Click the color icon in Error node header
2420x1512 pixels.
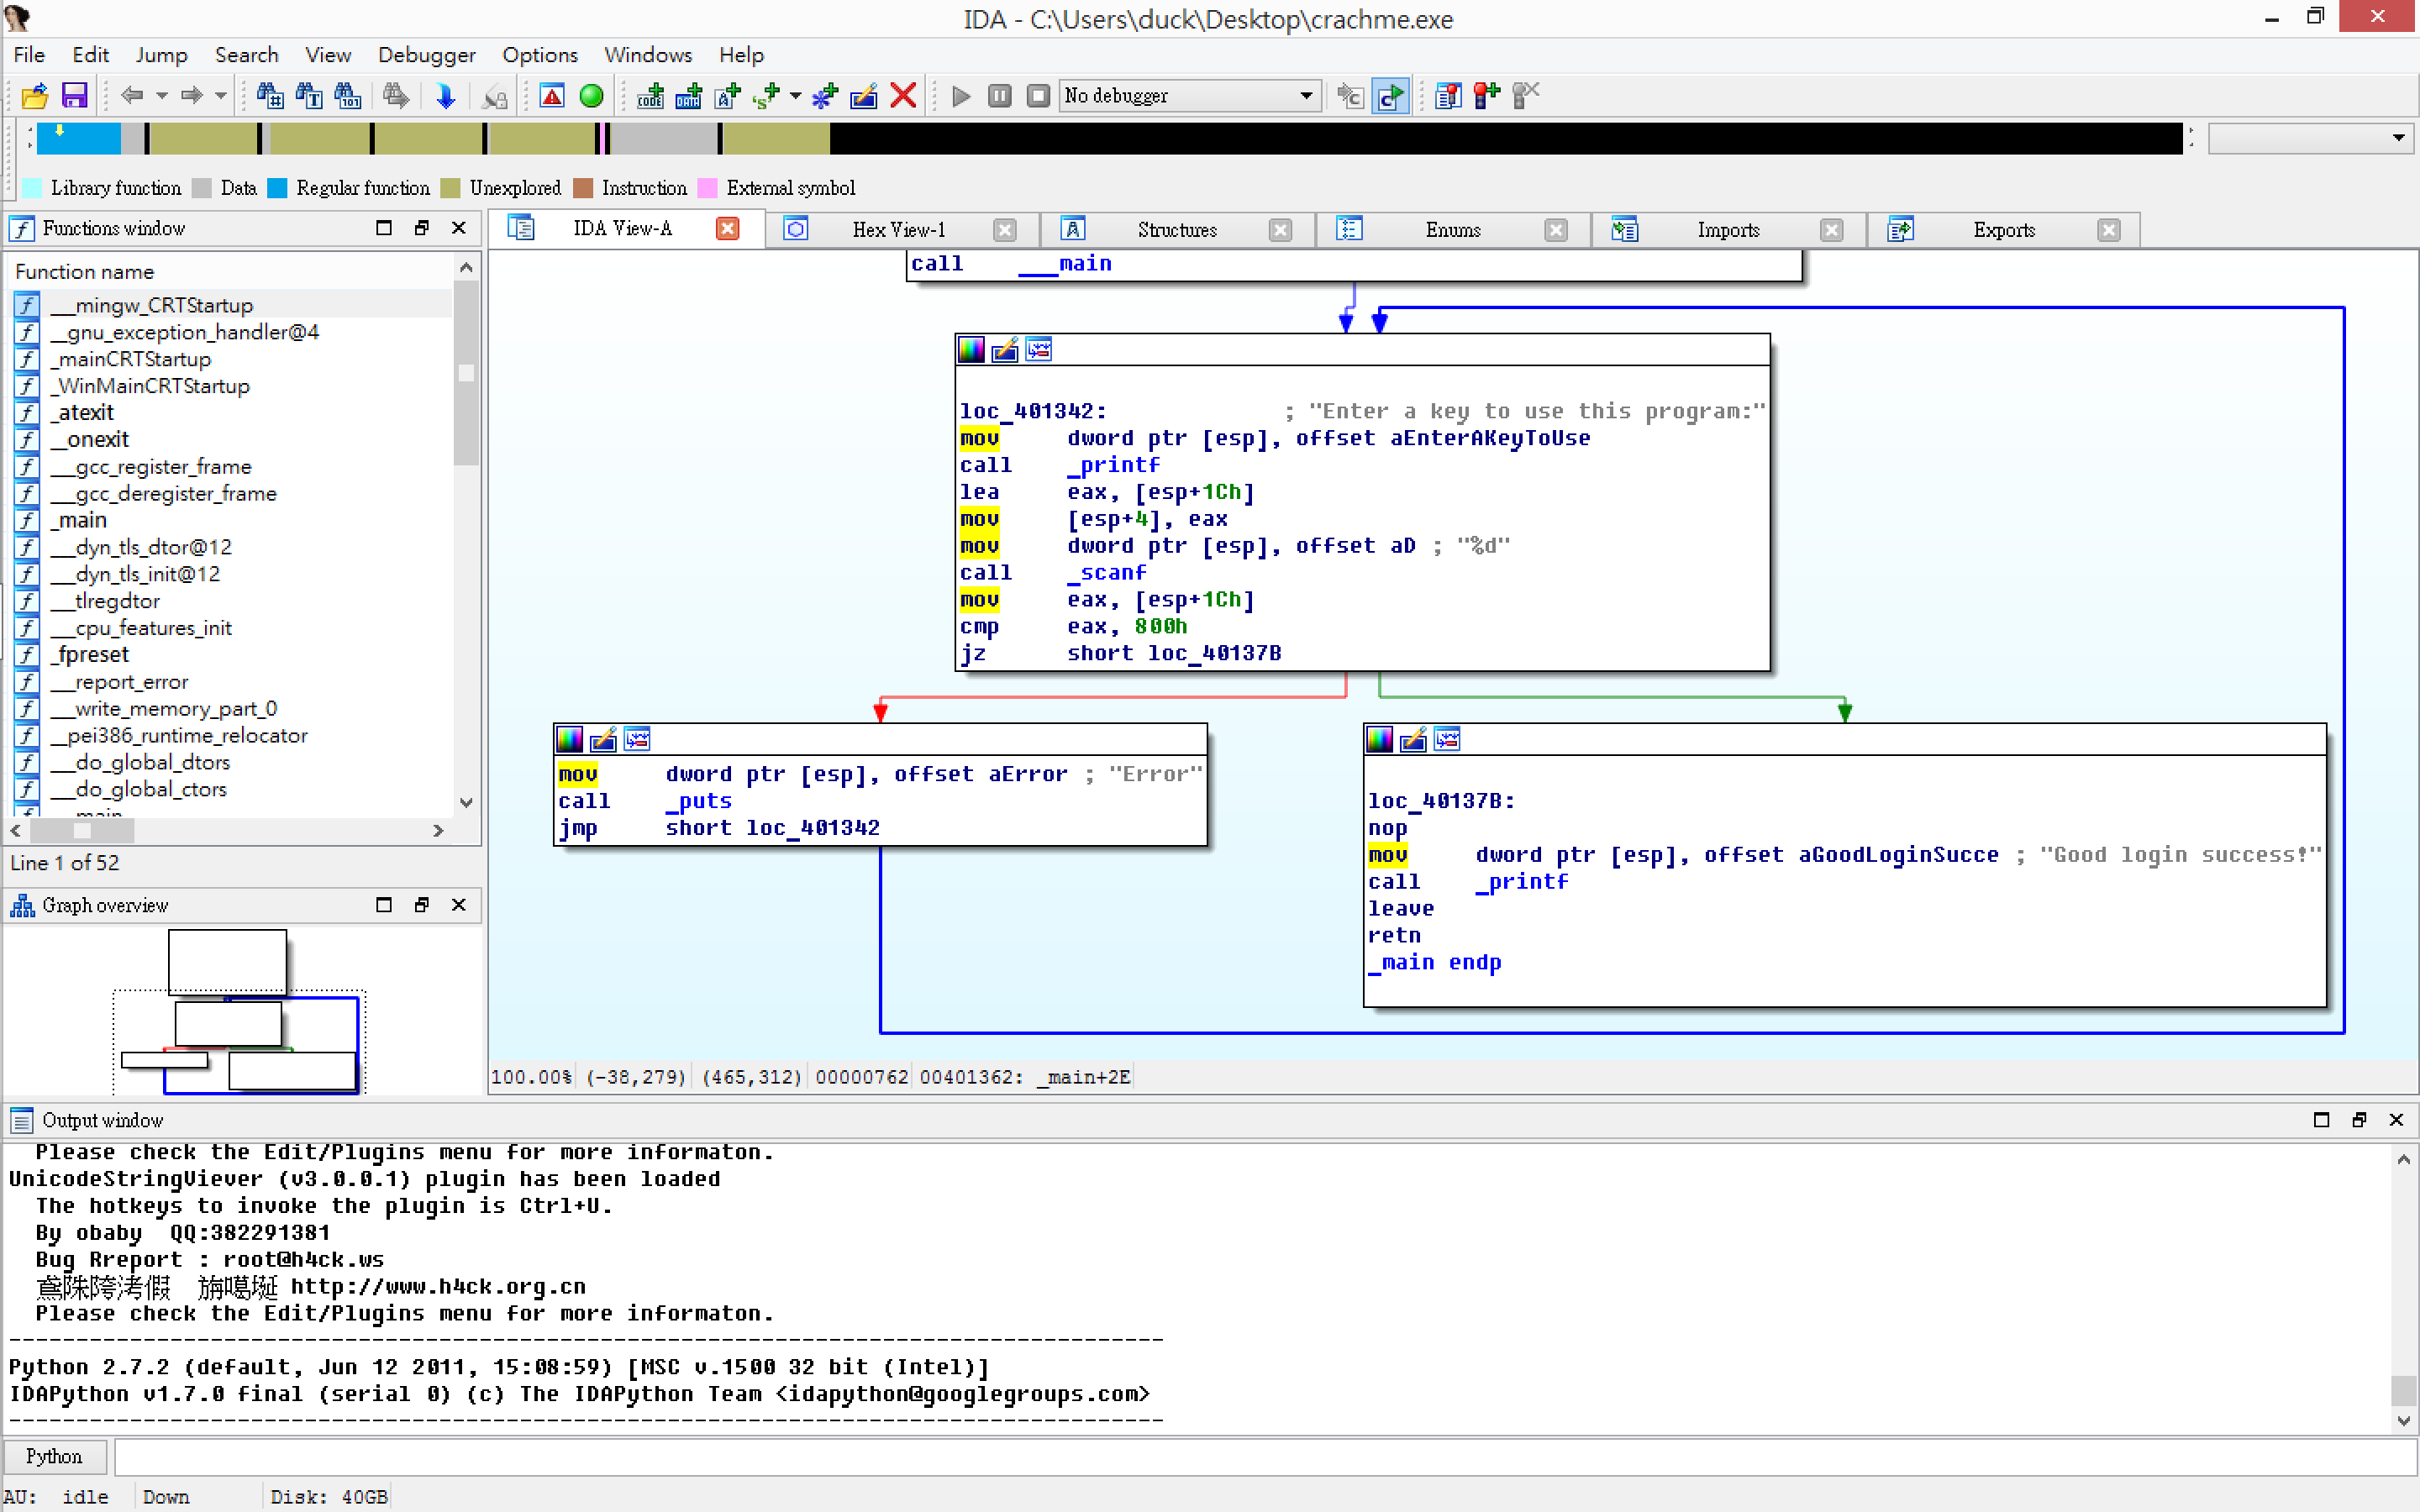click(570, 739)
